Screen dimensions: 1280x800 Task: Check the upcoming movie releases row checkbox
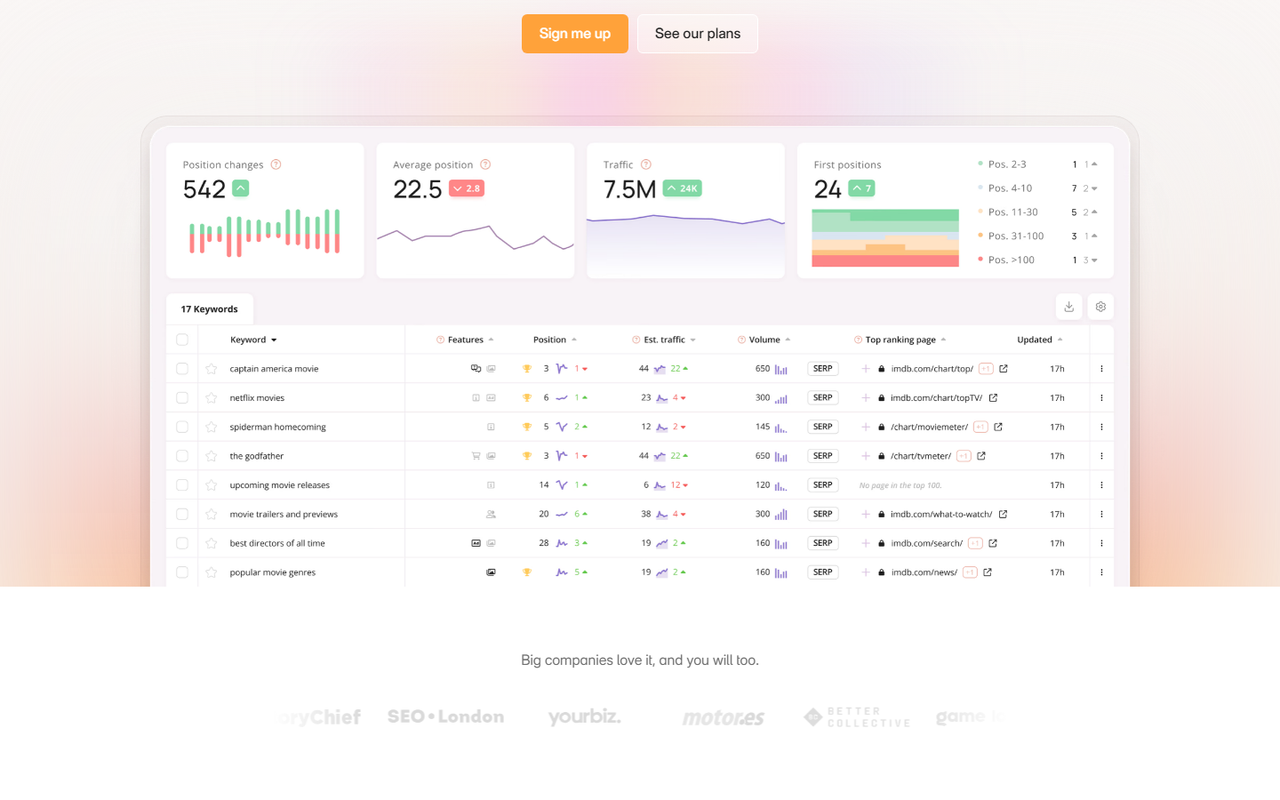point(182,485)
